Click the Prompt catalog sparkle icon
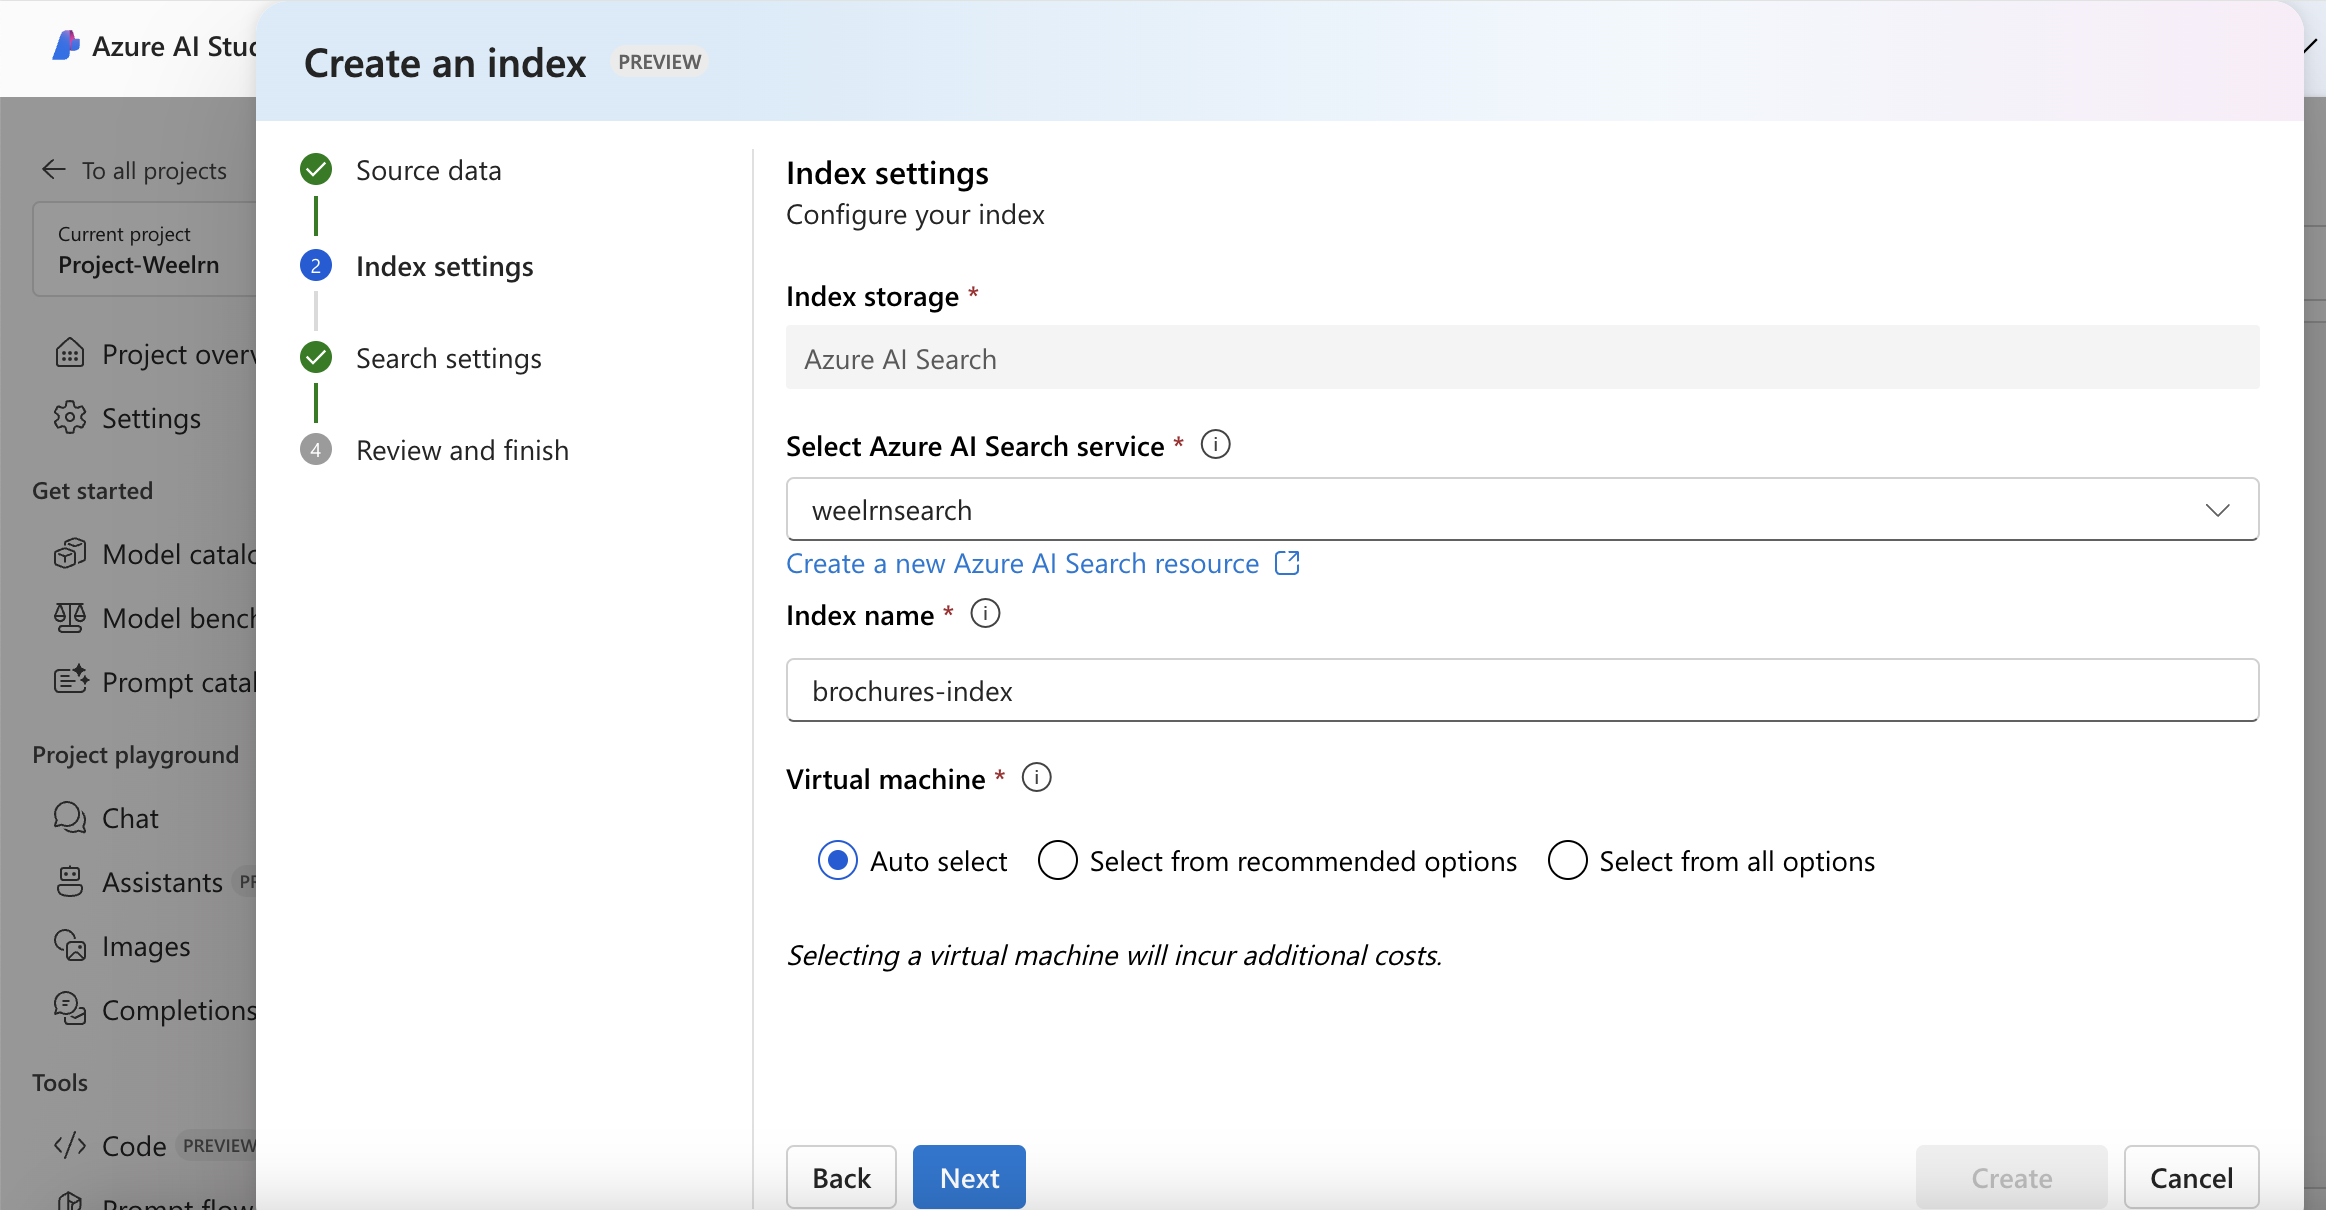2326x1210 pixels. [70, 682]
